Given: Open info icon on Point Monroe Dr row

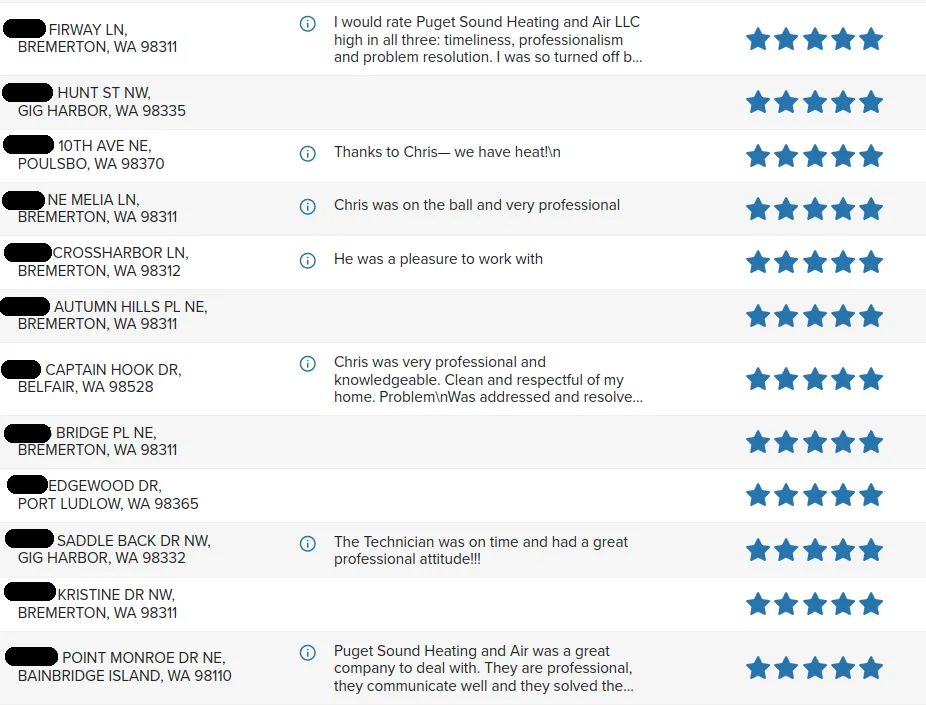Looking at the screenshot, I should [x=308, y=652].
